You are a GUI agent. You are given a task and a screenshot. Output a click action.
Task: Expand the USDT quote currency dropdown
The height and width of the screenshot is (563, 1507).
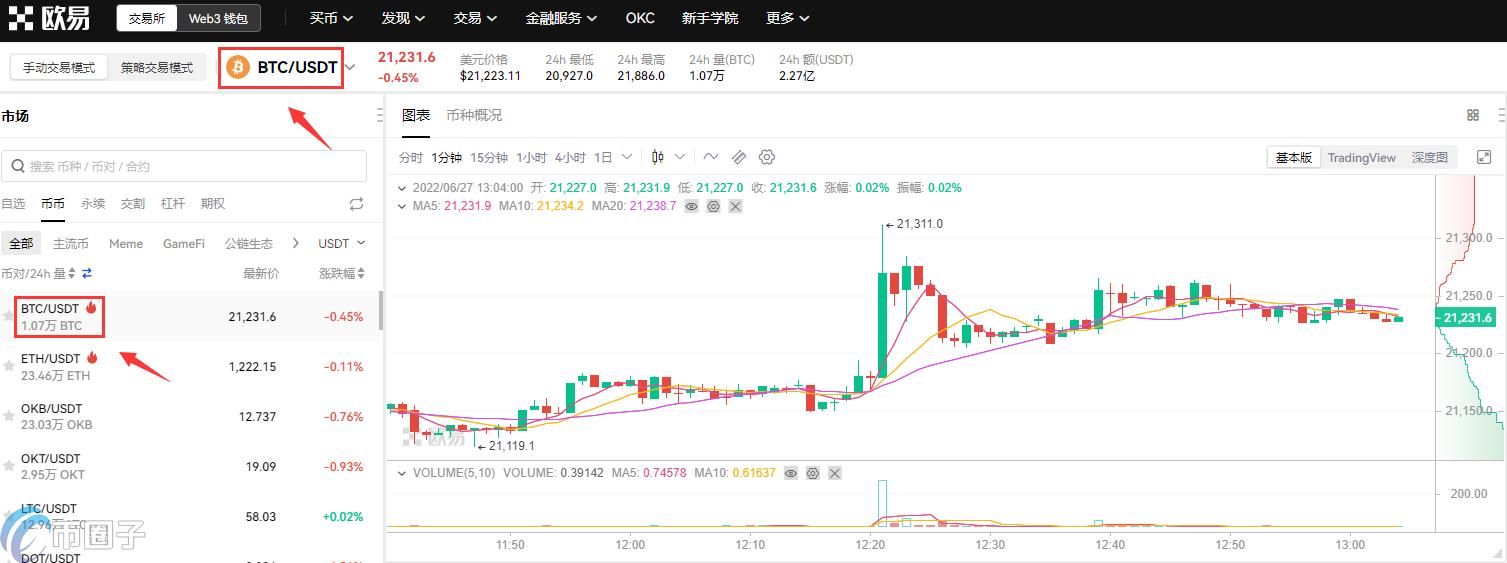click(341, 243)
